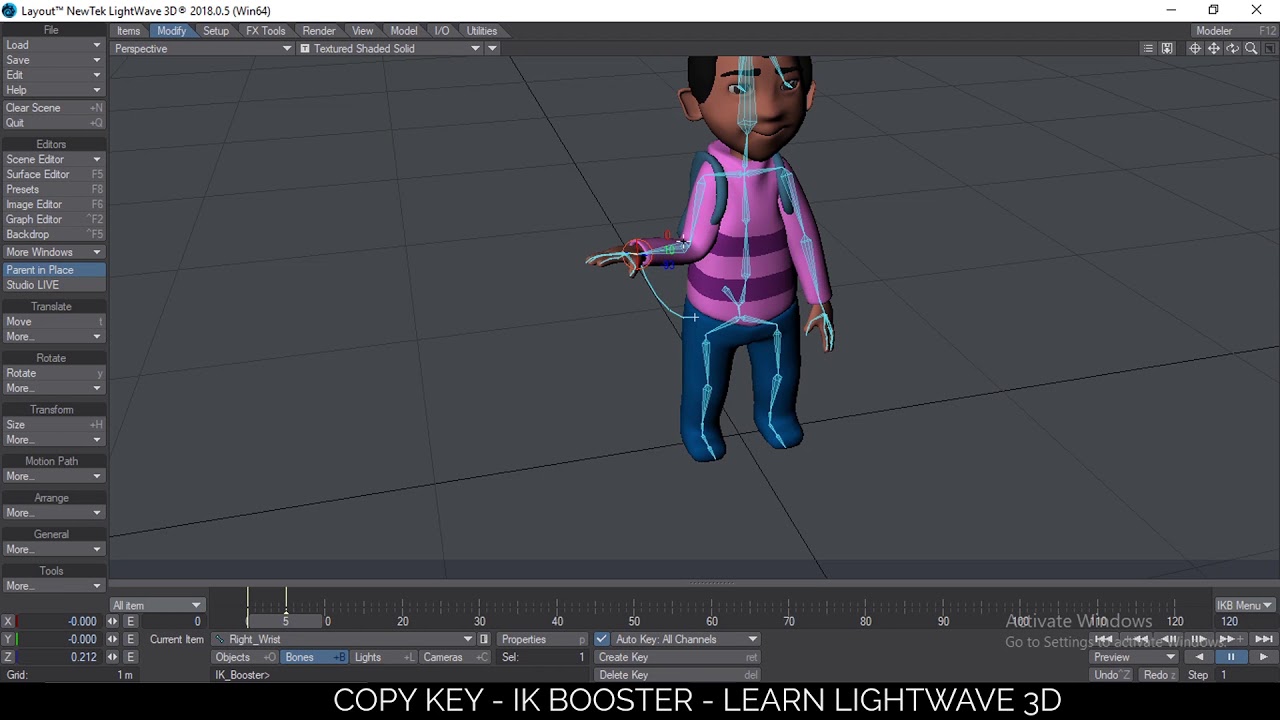Screen dimensions: 1280x720
Task: Click the viewport zoom magnifier icon
Action: pos(1251,48)
